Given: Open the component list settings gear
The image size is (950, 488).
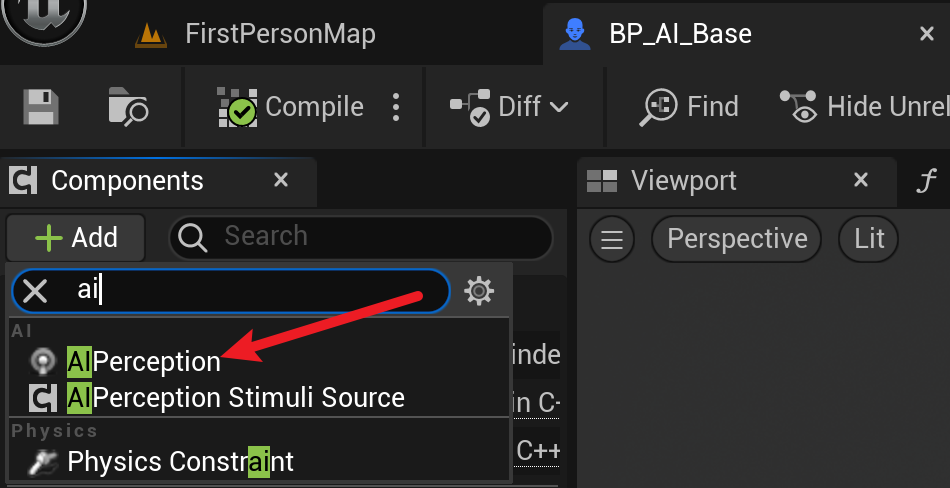Looking at the screenshot, I should point(480,291).
